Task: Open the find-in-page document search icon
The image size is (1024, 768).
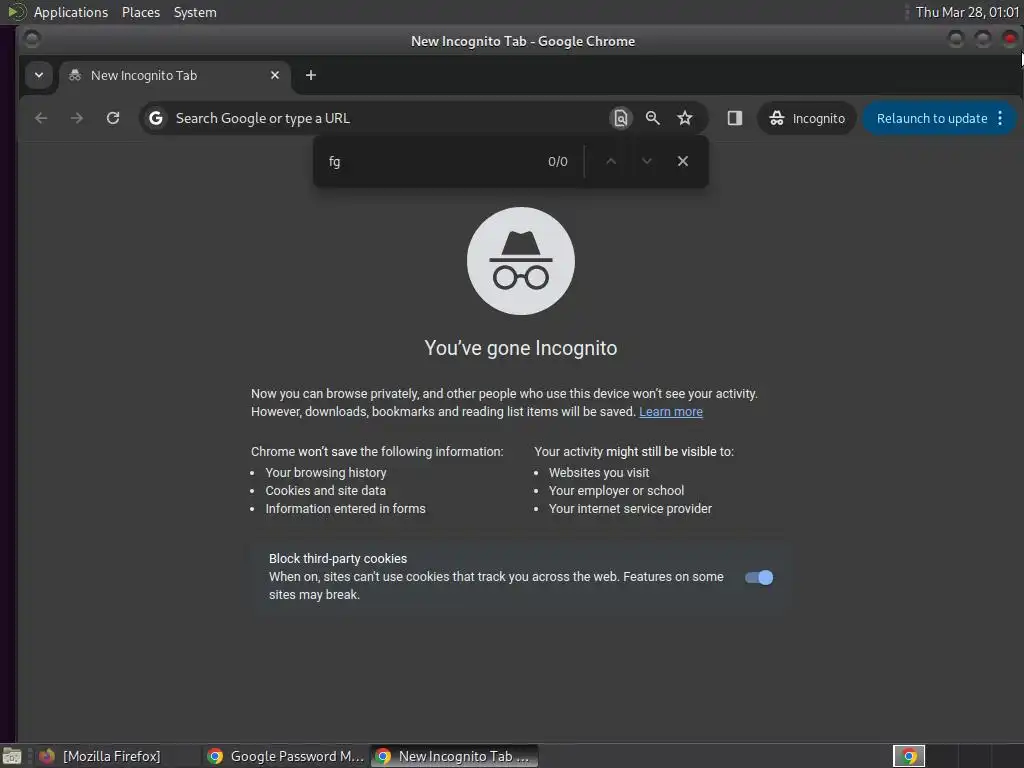Action: pyautogui.click(x=620, y=118)
